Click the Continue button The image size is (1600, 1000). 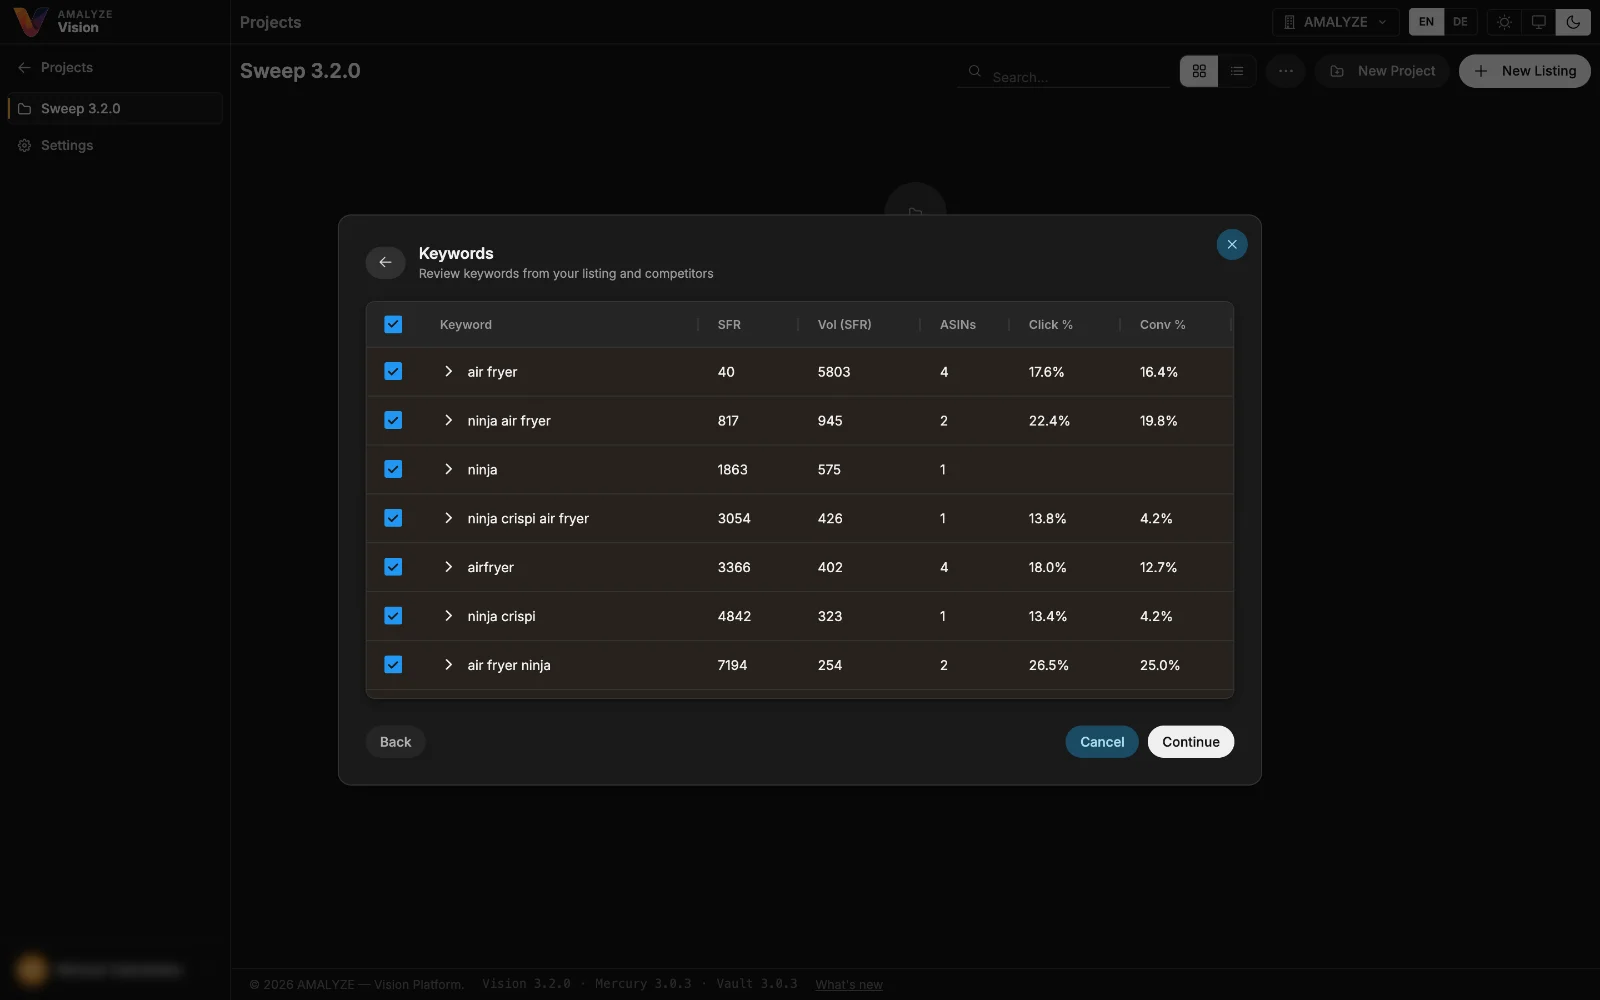point(1190,742)
